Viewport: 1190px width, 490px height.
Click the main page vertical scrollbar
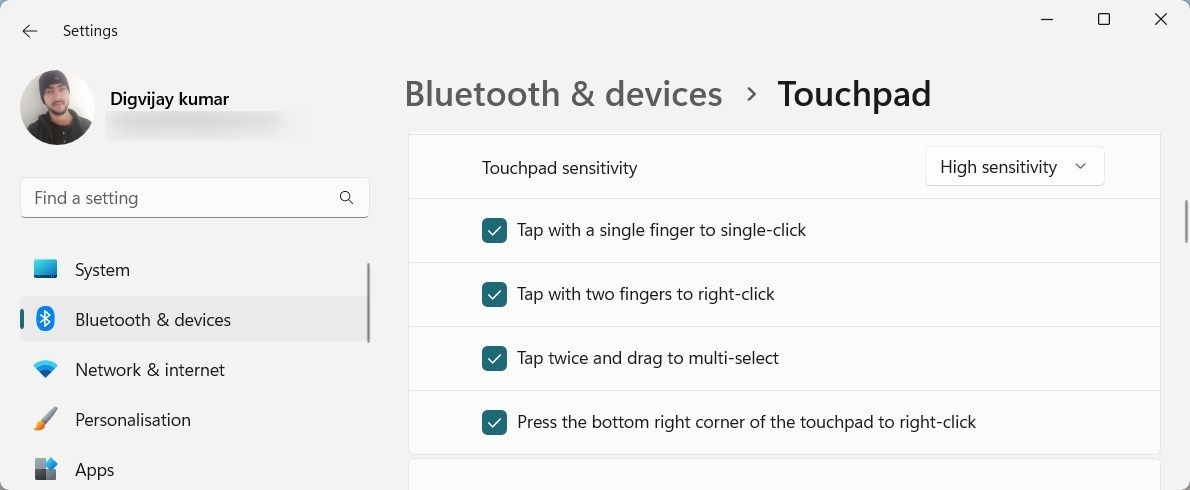pos(1186,221)
